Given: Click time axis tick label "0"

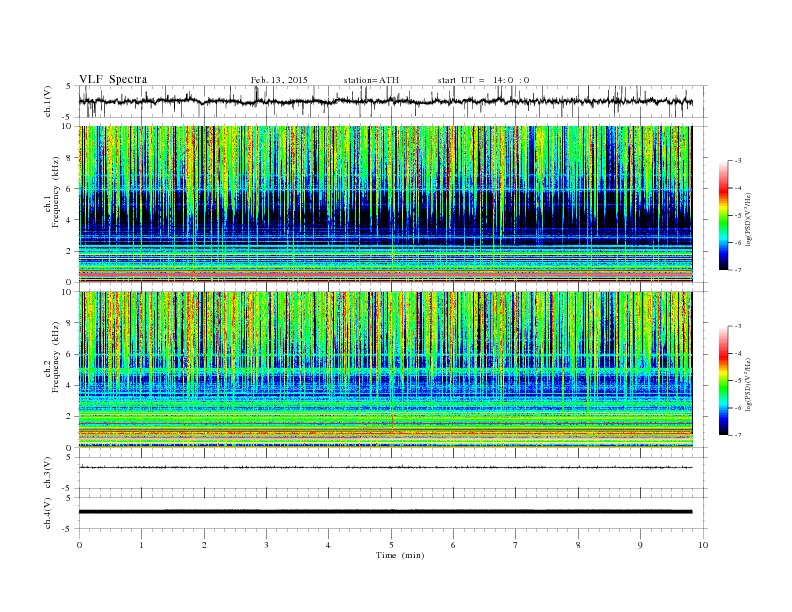Looking at the screenshot, I should [x=79, y=545].
